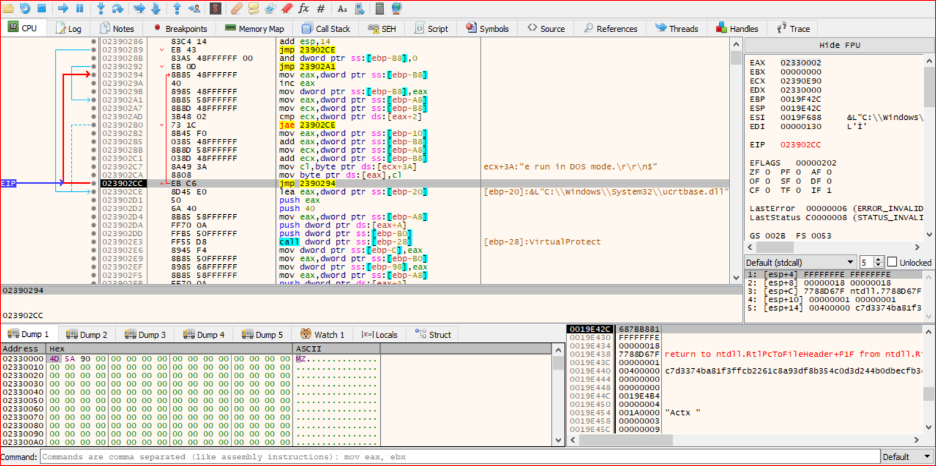Open the Calculator icon
This screenshot has width=936, height=466.
click(380, 8)
